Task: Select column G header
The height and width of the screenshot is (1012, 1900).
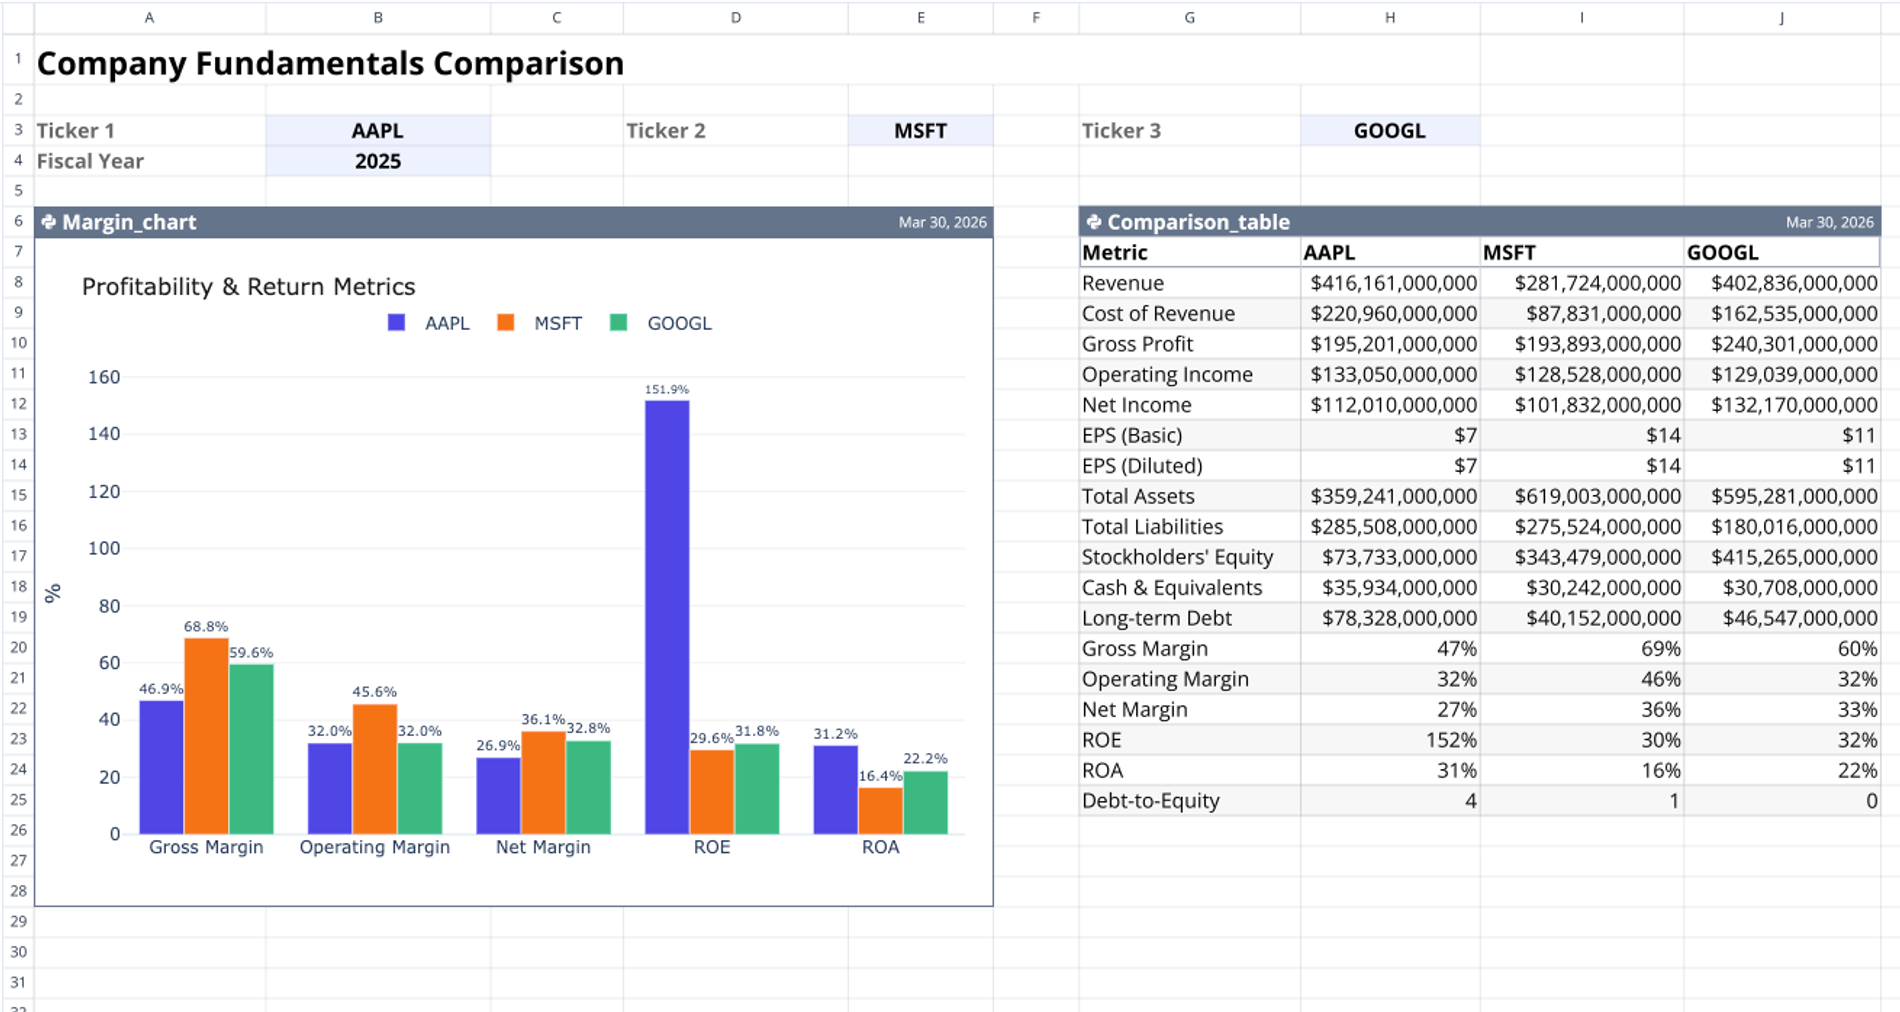Action: point(1190,18)
